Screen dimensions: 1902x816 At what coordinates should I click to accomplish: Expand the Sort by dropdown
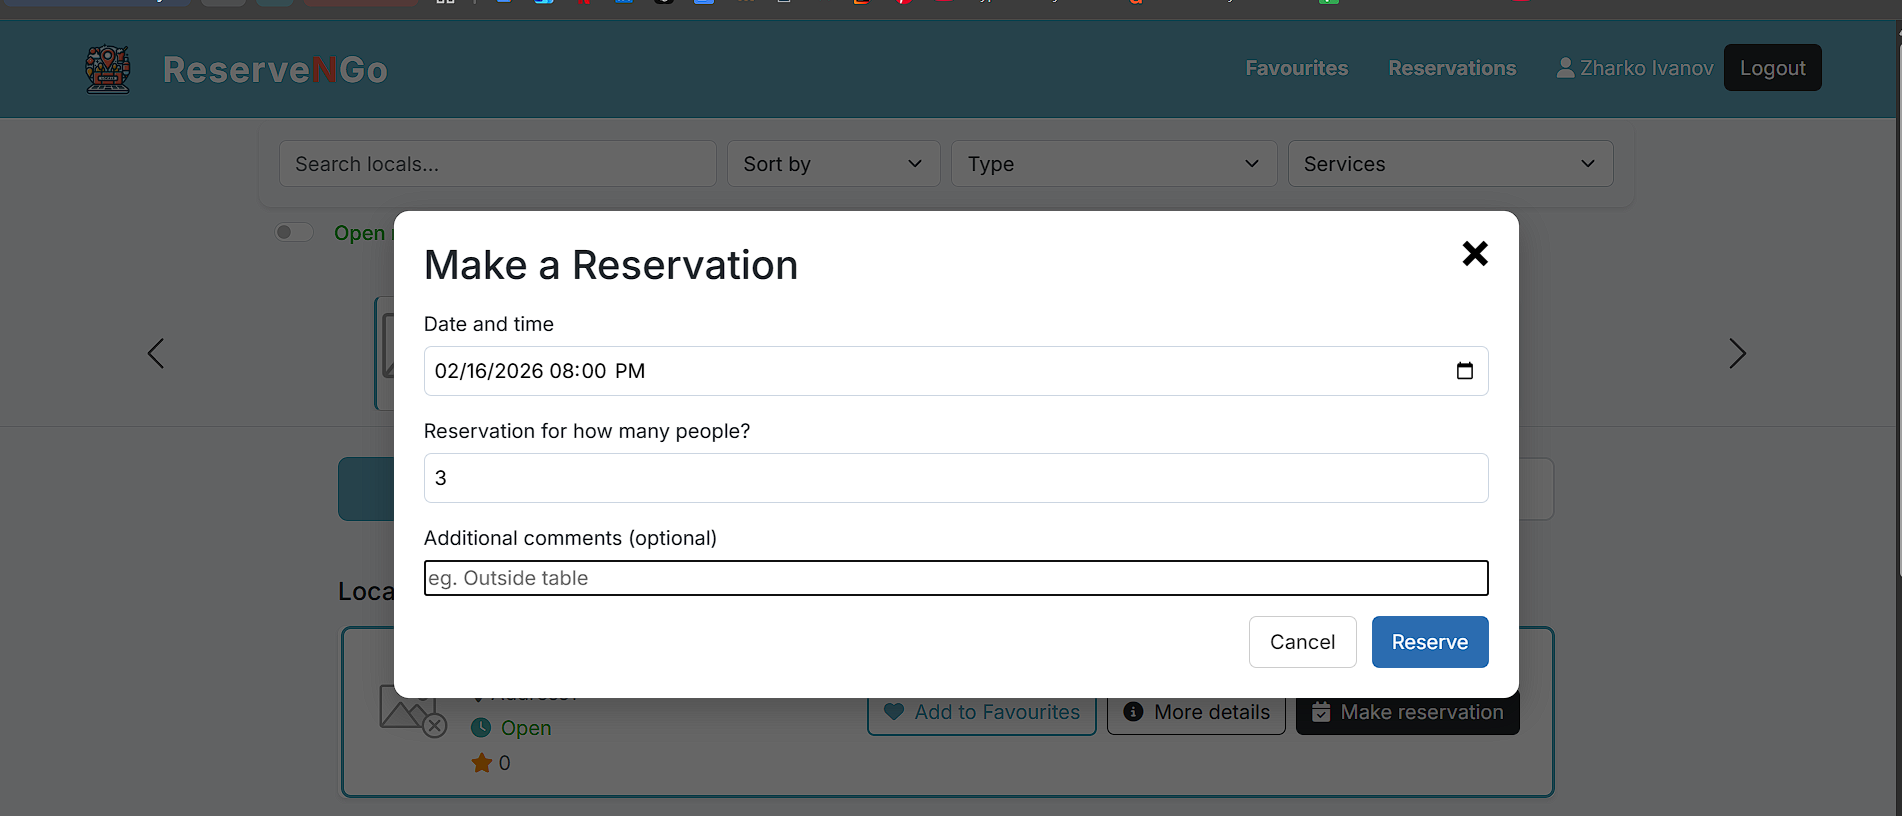pyautogui.click(x=833, y=164)
